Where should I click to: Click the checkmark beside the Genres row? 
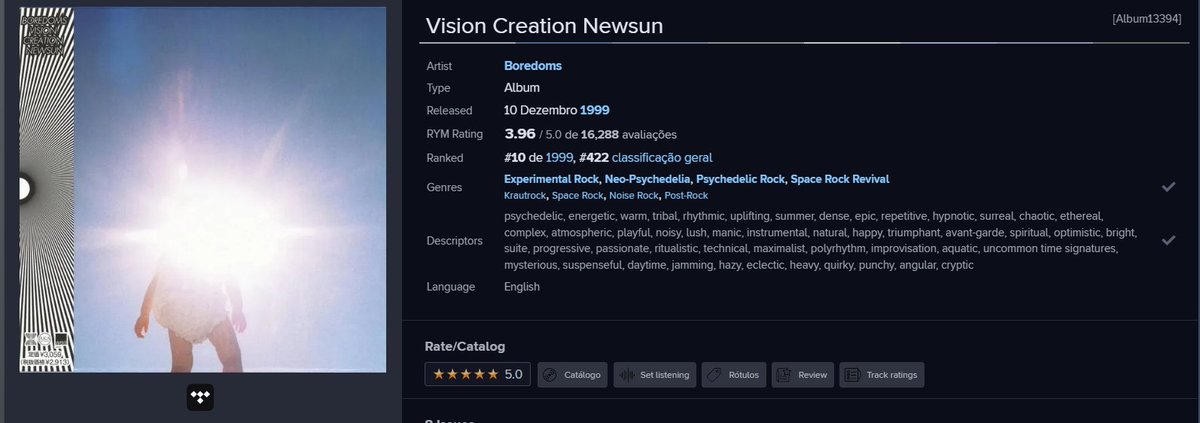pos(1168,187)
